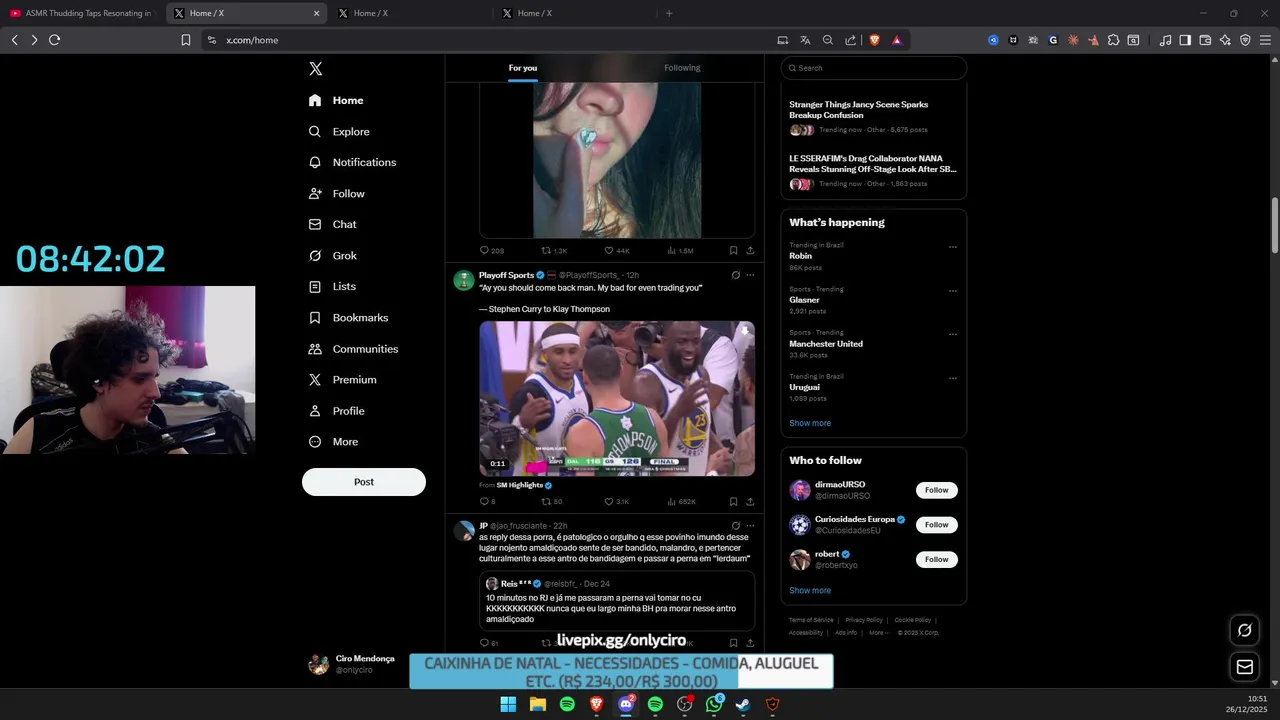
Task: Expand footer More links menu
Action: pyautogui.click(x=878, y=633)
